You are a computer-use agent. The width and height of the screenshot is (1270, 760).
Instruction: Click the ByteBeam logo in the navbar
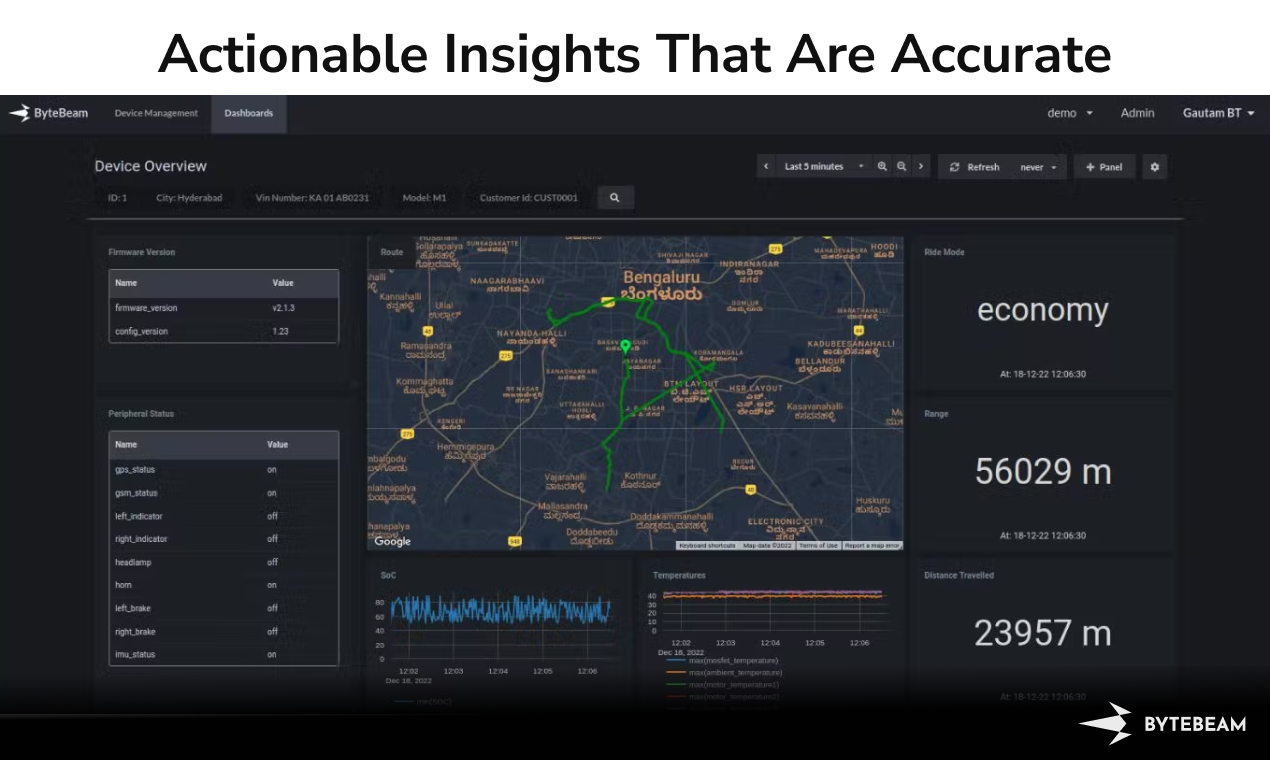(x=49, y=113)
